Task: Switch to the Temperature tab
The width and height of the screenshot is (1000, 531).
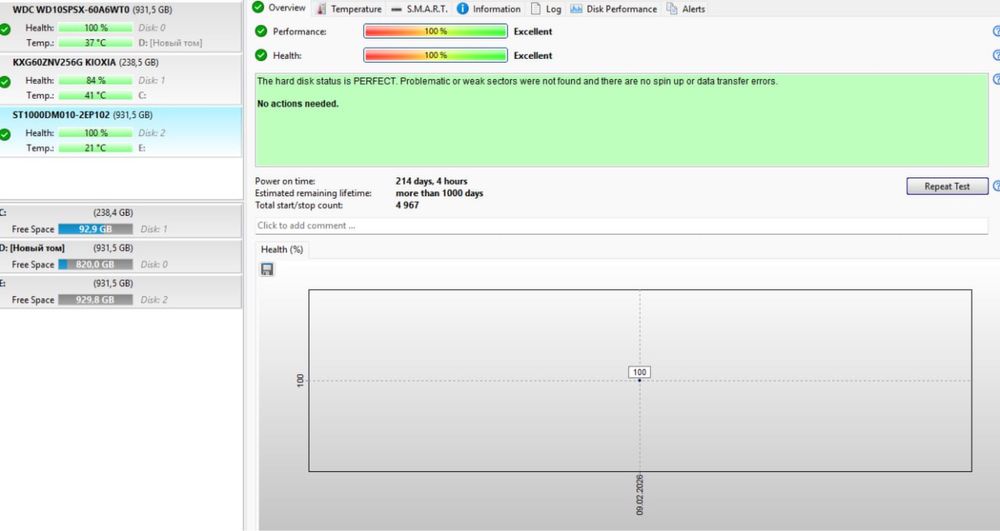Action: 349,9
